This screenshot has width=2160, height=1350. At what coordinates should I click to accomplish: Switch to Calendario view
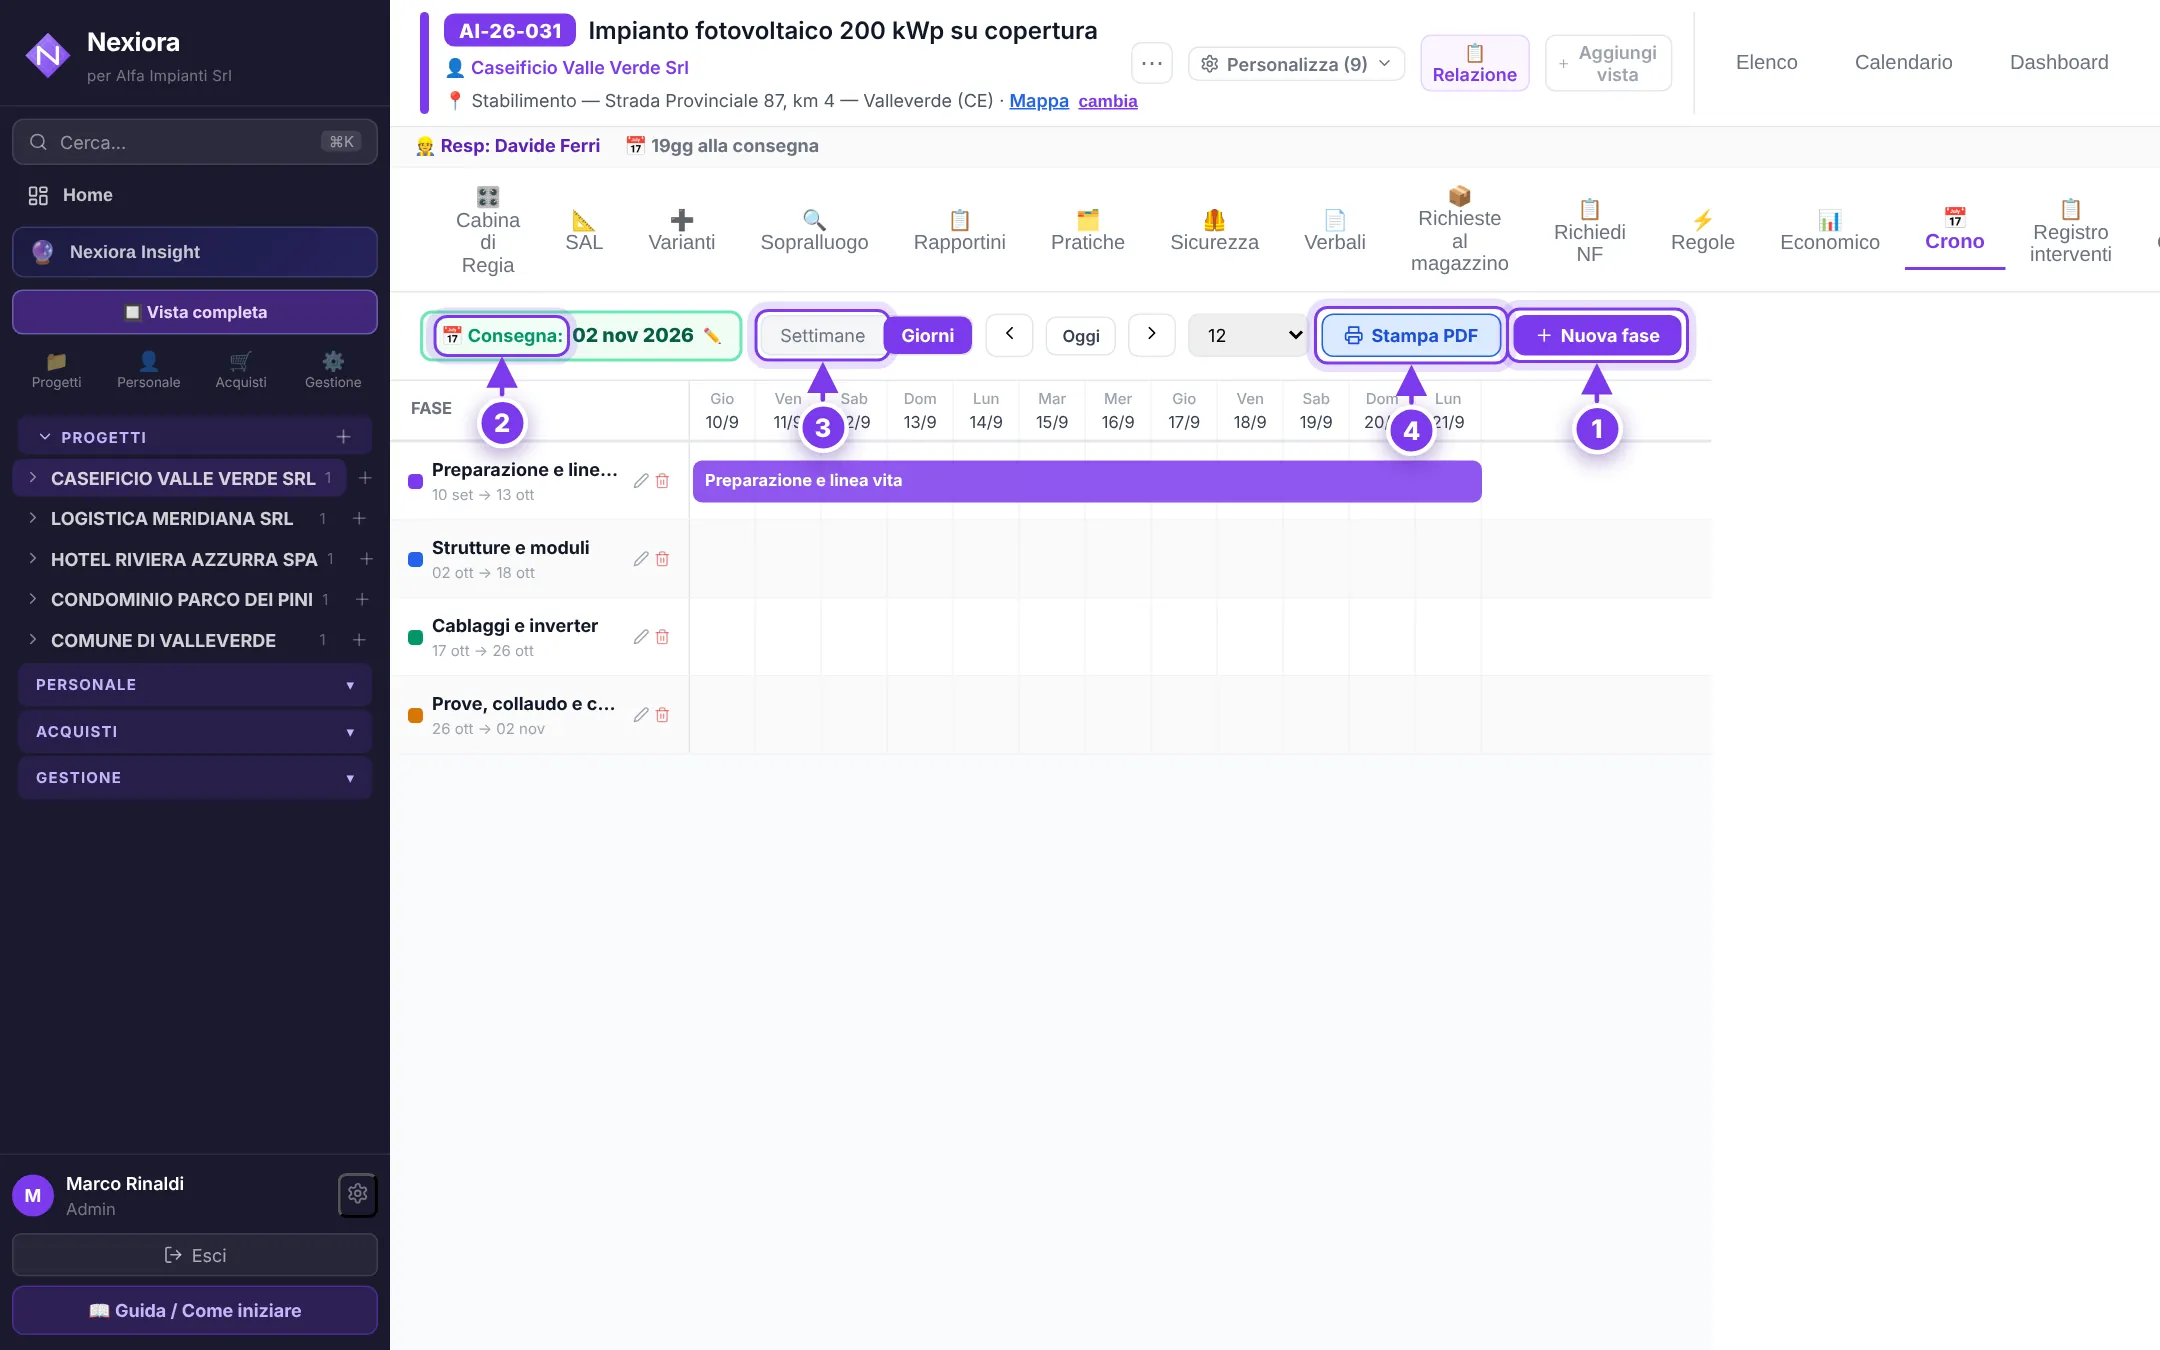click(x=1903, y=62)
